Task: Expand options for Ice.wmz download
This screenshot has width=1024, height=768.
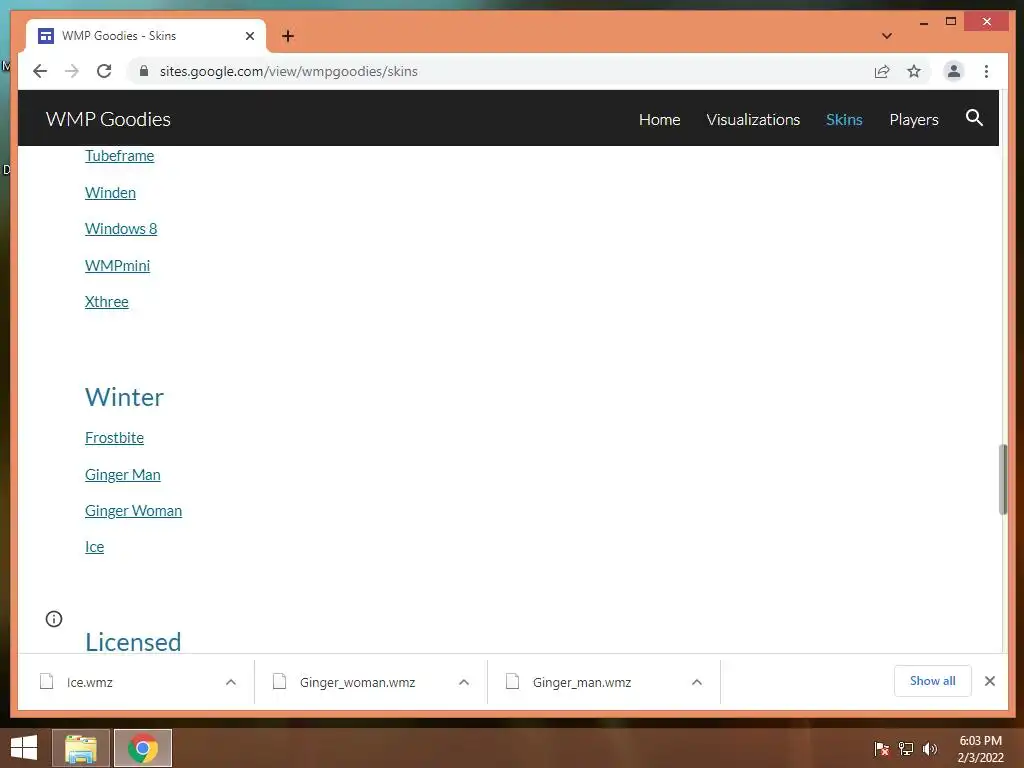Action: click(231, 682)
